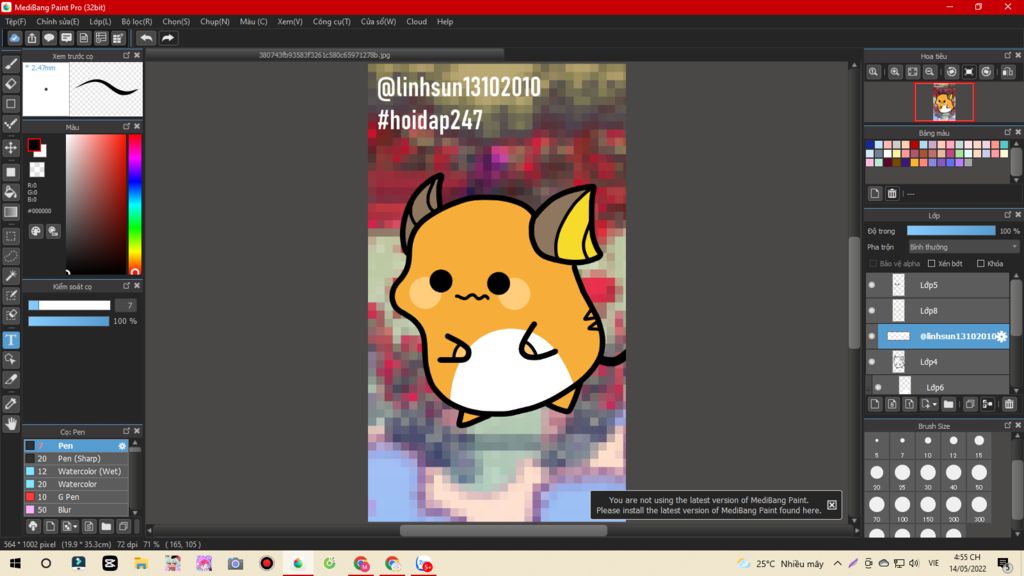Undock the Màu color panel

click(126, 126)
